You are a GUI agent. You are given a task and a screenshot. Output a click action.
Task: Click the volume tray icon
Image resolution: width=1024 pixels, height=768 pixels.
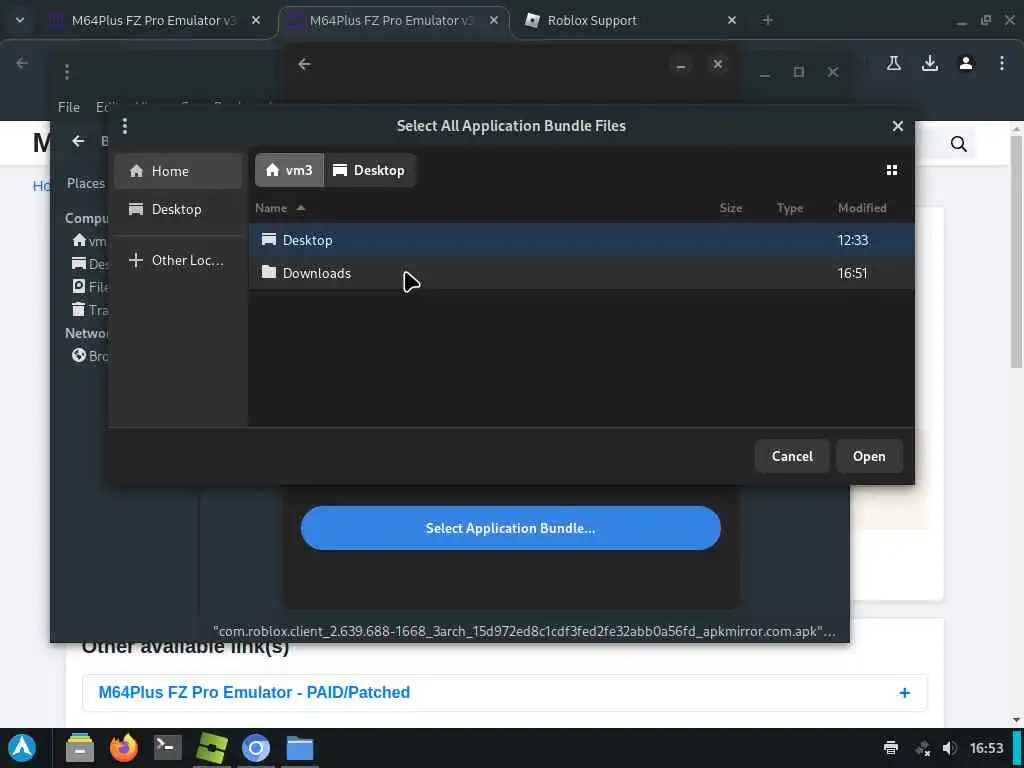(x=950, y=748)
